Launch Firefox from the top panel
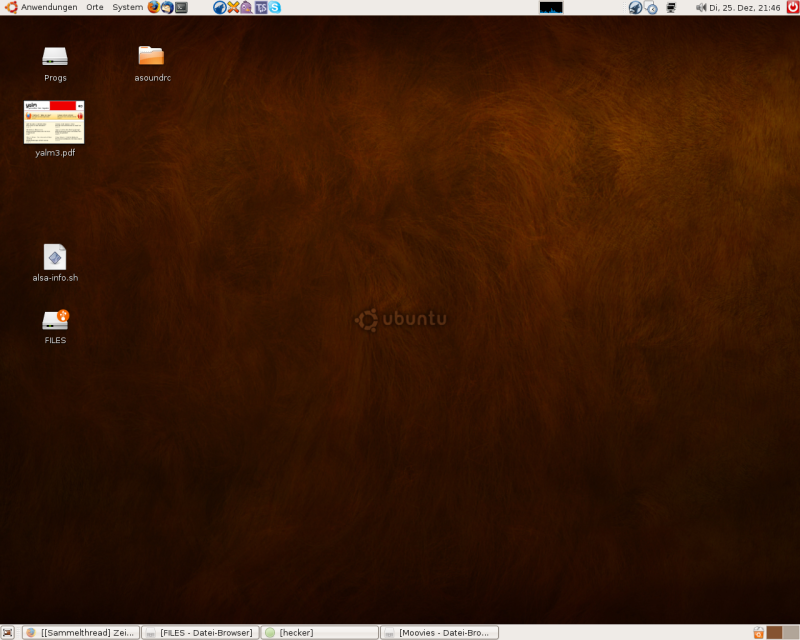 click(153, 7)
